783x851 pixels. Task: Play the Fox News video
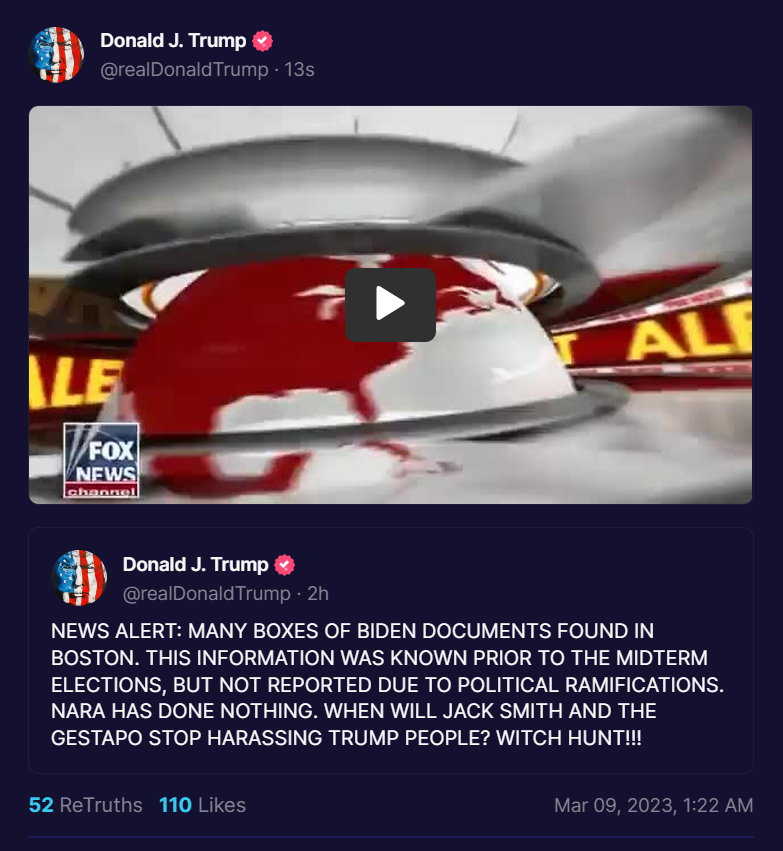tap(390, 304)
